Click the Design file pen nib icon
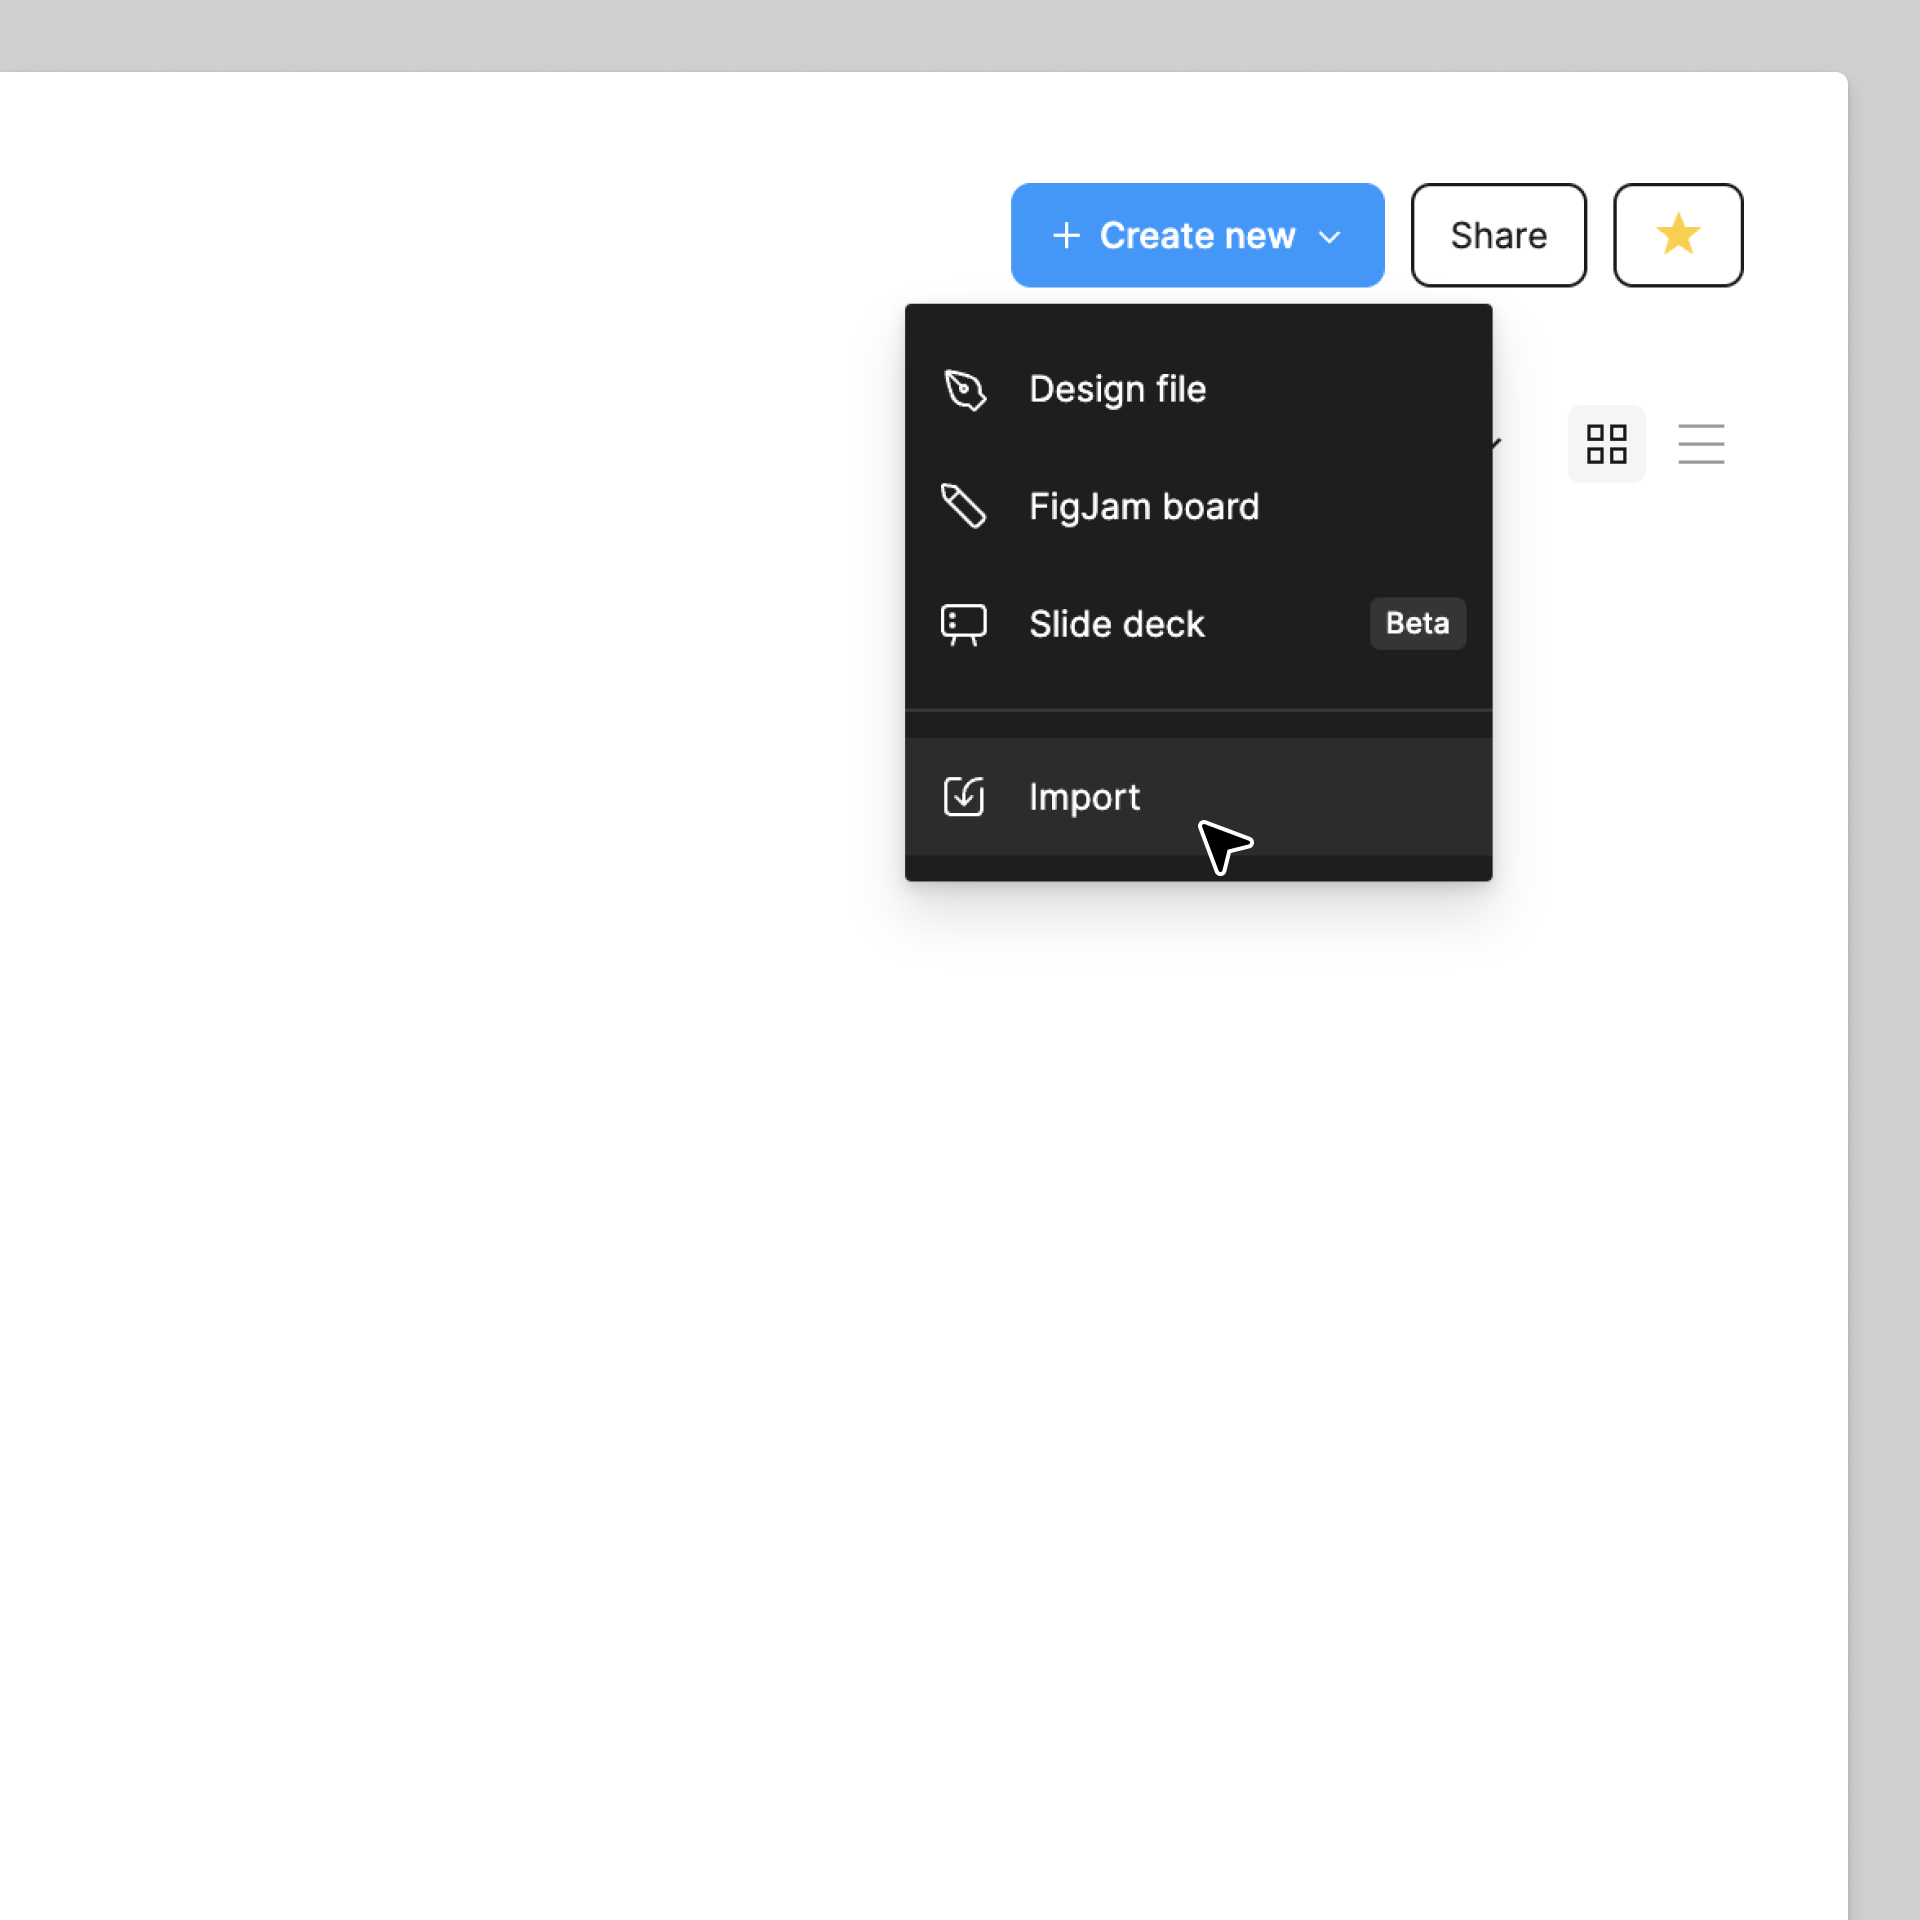The width and height of the screenshot is (1920, 1920). [964, 389]
